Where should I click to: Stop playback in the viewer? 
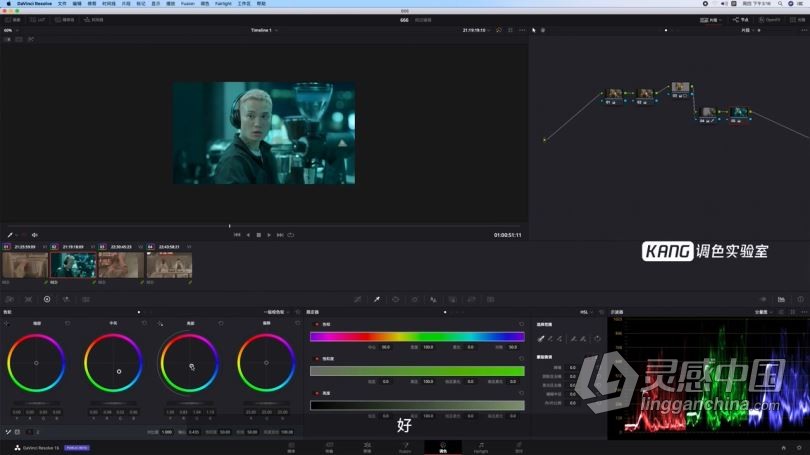tap(258, 235)
